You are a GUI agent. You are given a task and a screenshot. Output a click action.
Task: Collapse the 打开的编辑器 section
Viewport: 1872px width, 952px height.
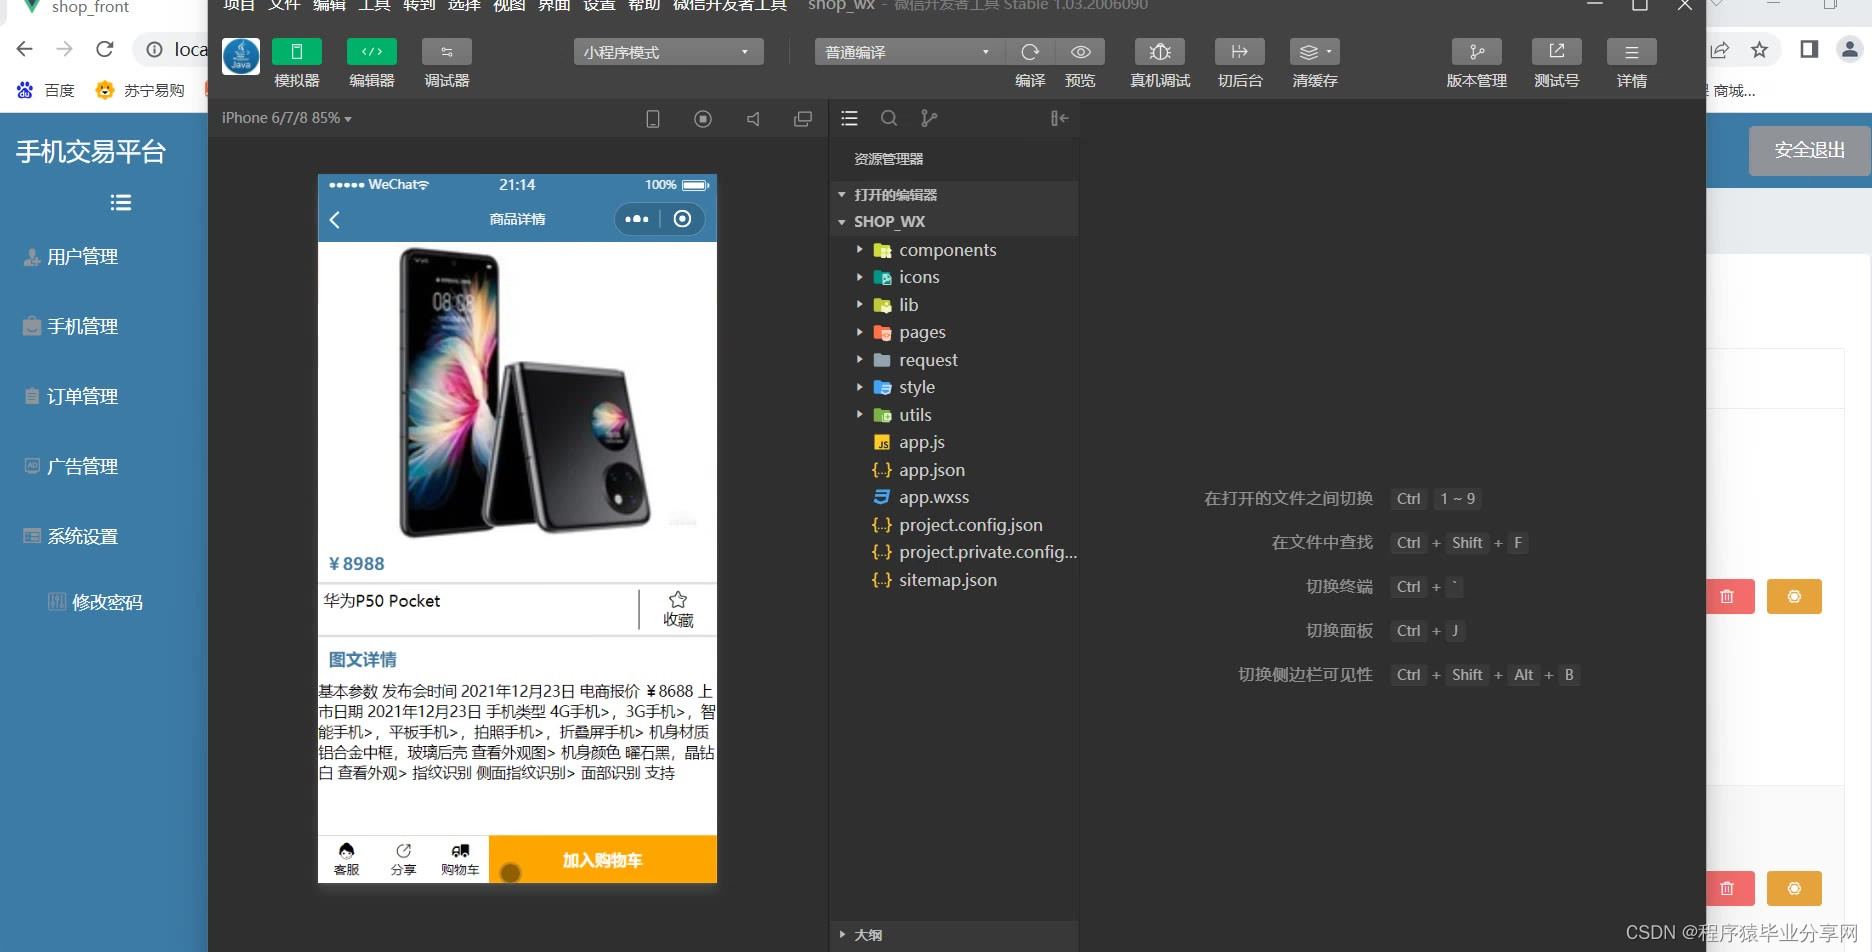click(x=954, y=195)
